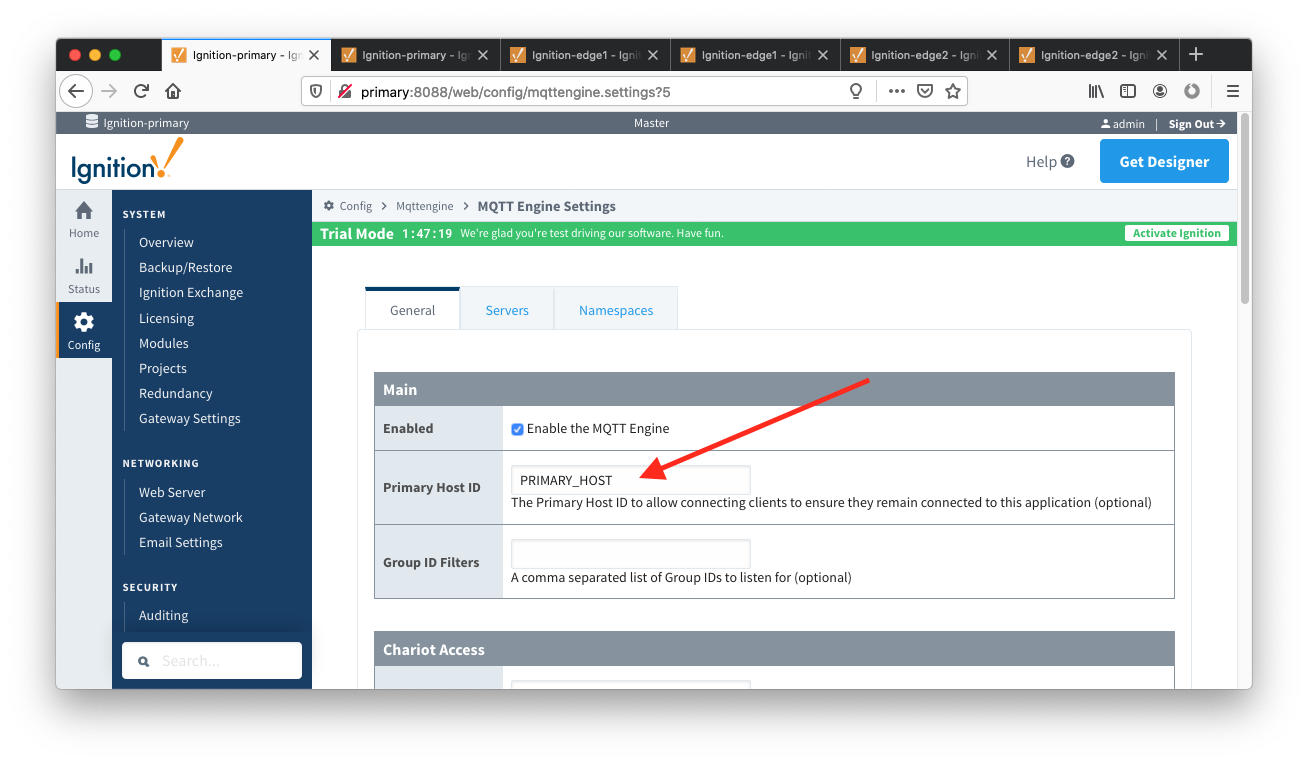Click the insecure connection lock icon
The height and width of the screenshot is (763, 1308).
(x=345, y=91)
